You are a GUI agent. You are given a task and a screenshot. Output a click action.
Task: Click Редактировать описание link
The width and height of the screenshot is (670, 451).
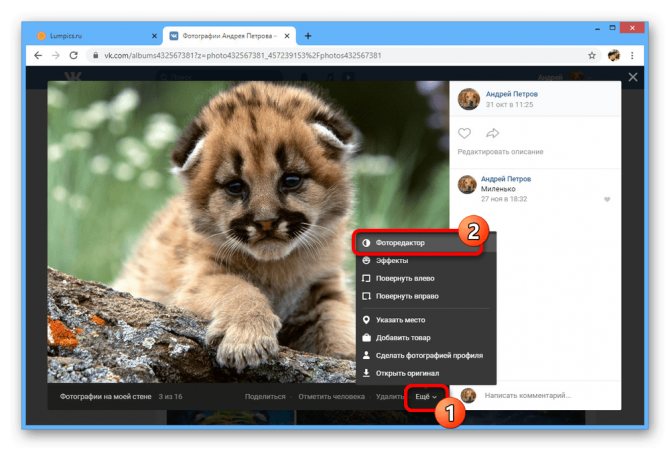tap(500, 152)
